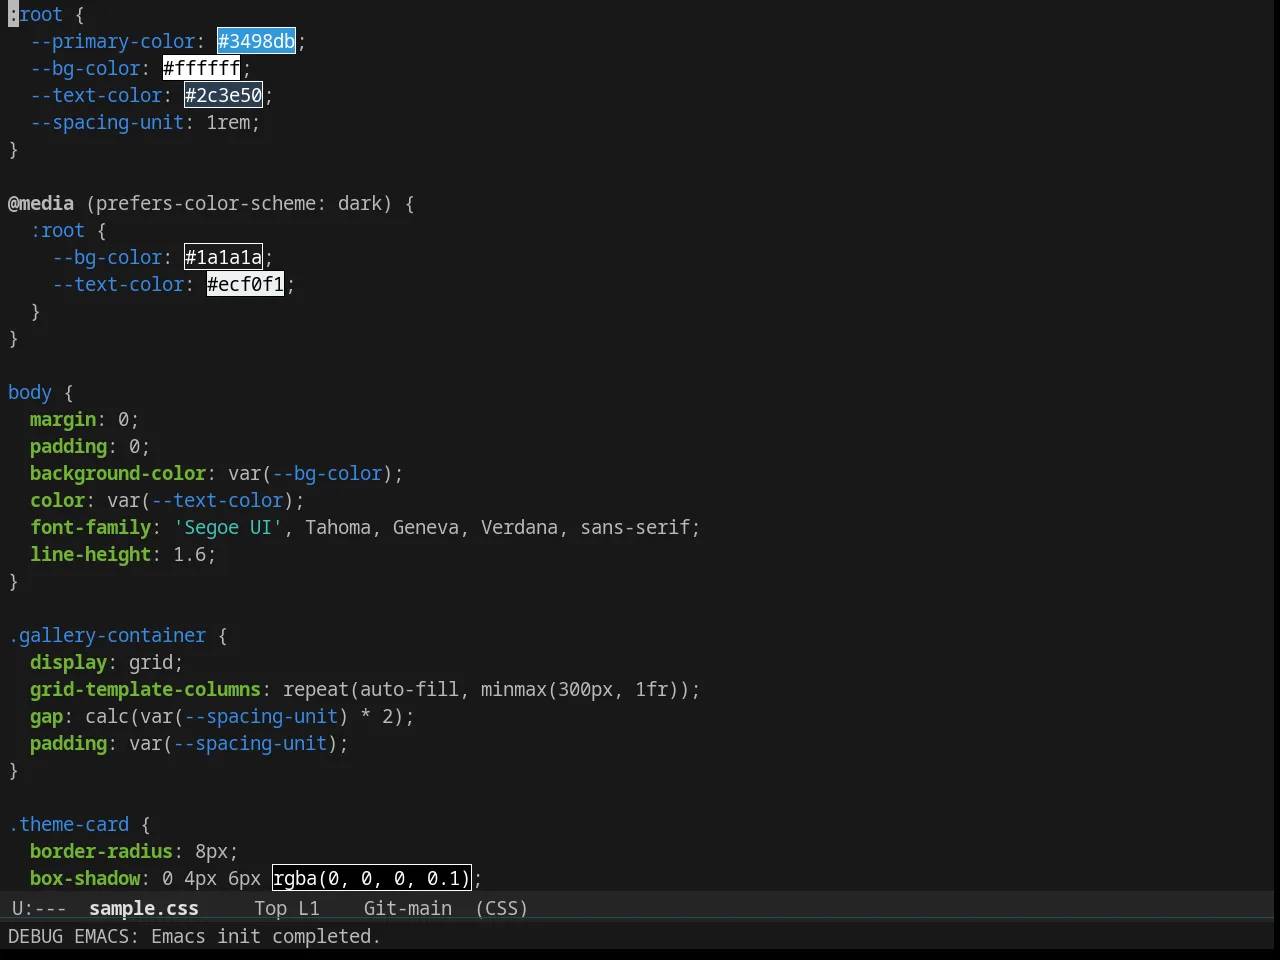Click the sans-serif fallback font
Image resolution: width=1280 pixels, height=960 pixels.
click(636, 527)
